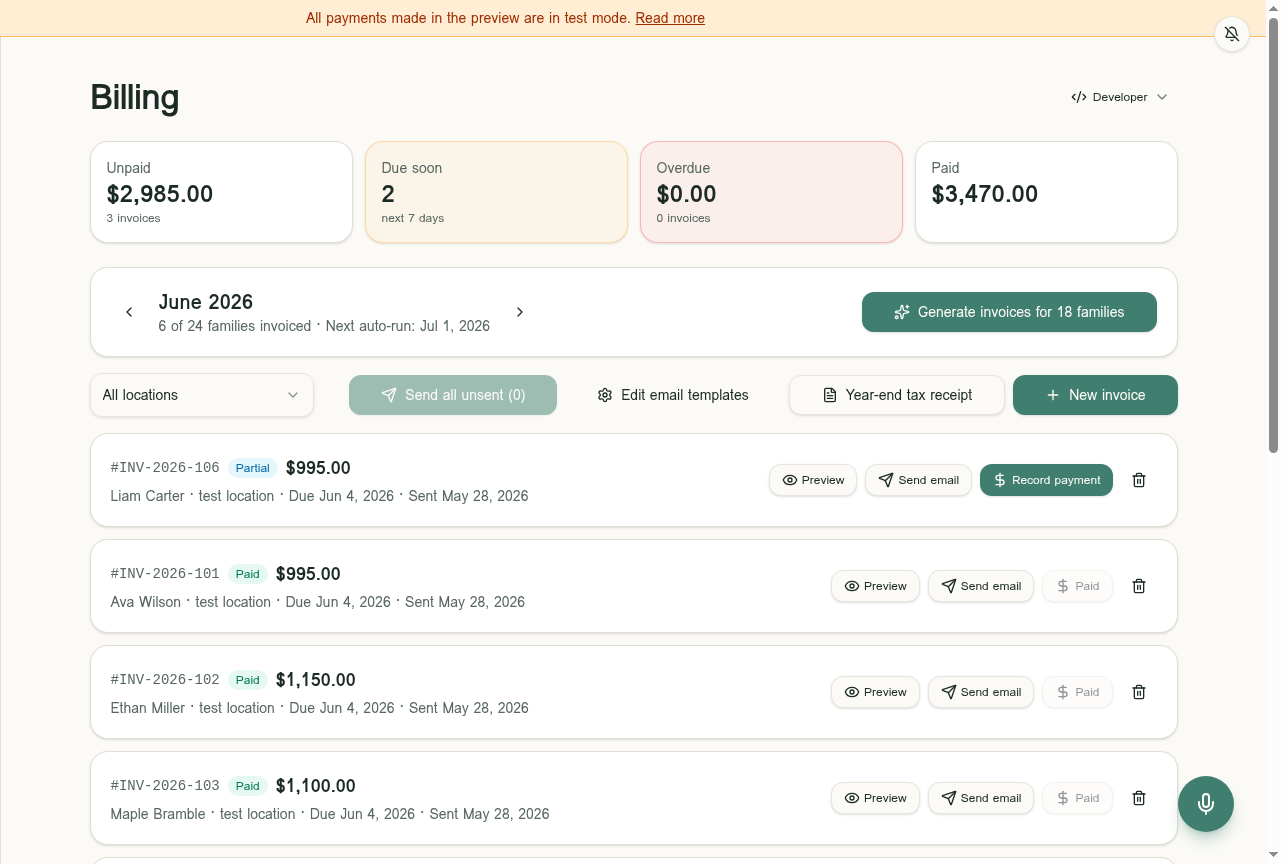
Task: Delete invoice INV-2026-102 with trash icon
Action: (x=1139, y=692)
